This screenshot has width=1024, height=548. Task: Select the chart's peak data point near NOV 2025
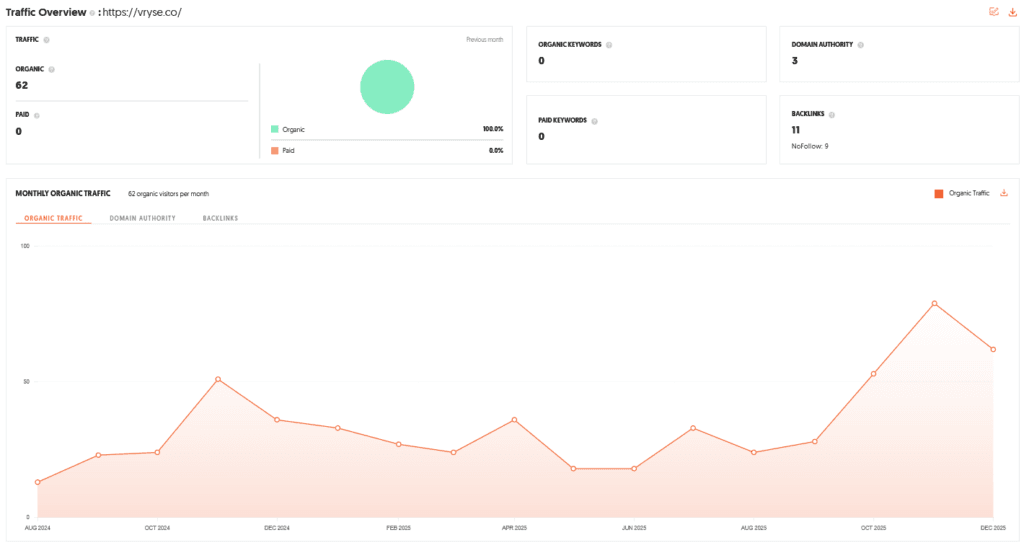tap(935, 304)
